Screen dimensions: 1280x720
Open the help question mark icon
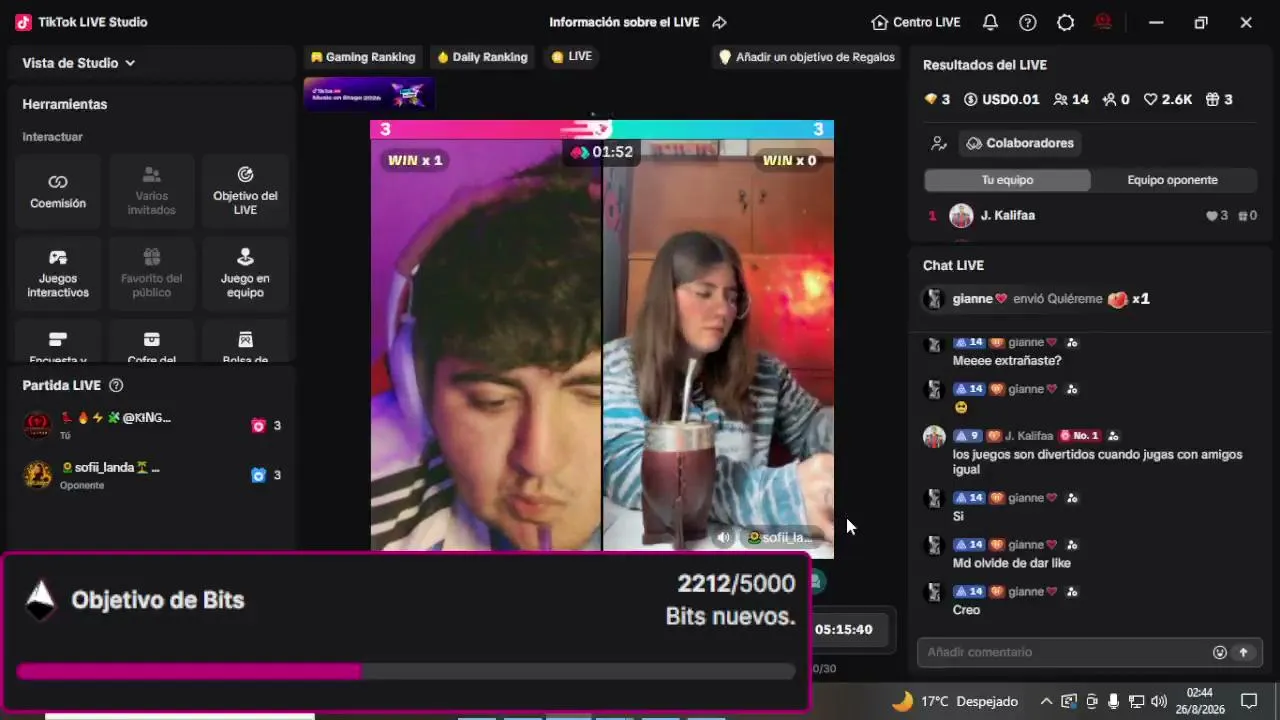pyautogui.click(x=1028, y=22)
